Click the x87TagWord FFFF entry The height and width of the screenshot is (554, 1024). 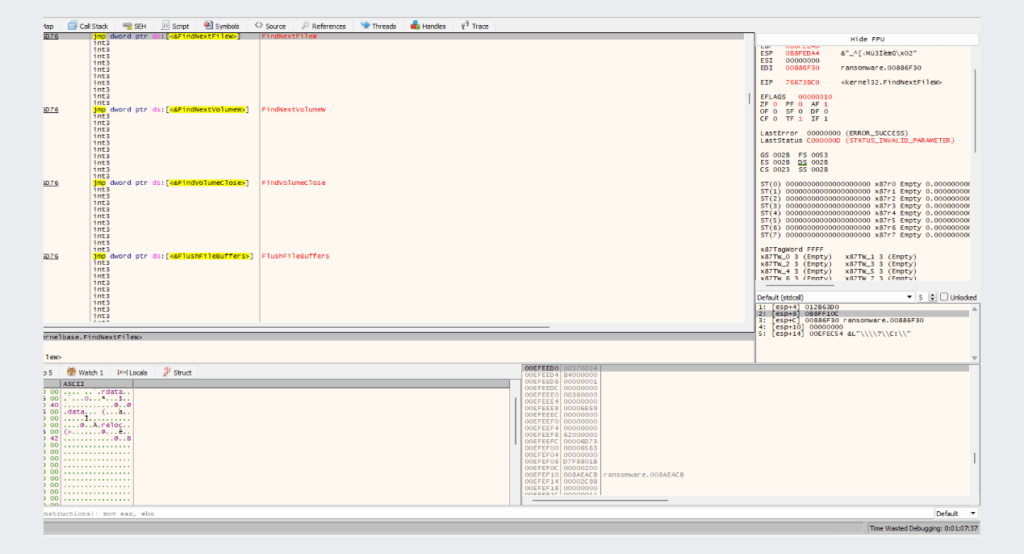tap(792, 250)
